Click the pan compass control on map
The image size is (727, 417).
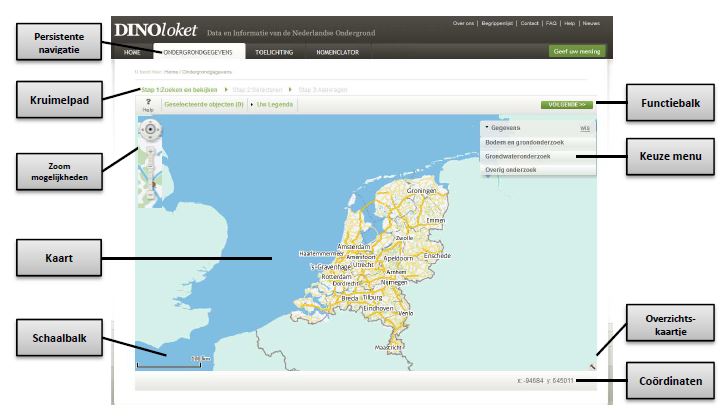[150, 129]
